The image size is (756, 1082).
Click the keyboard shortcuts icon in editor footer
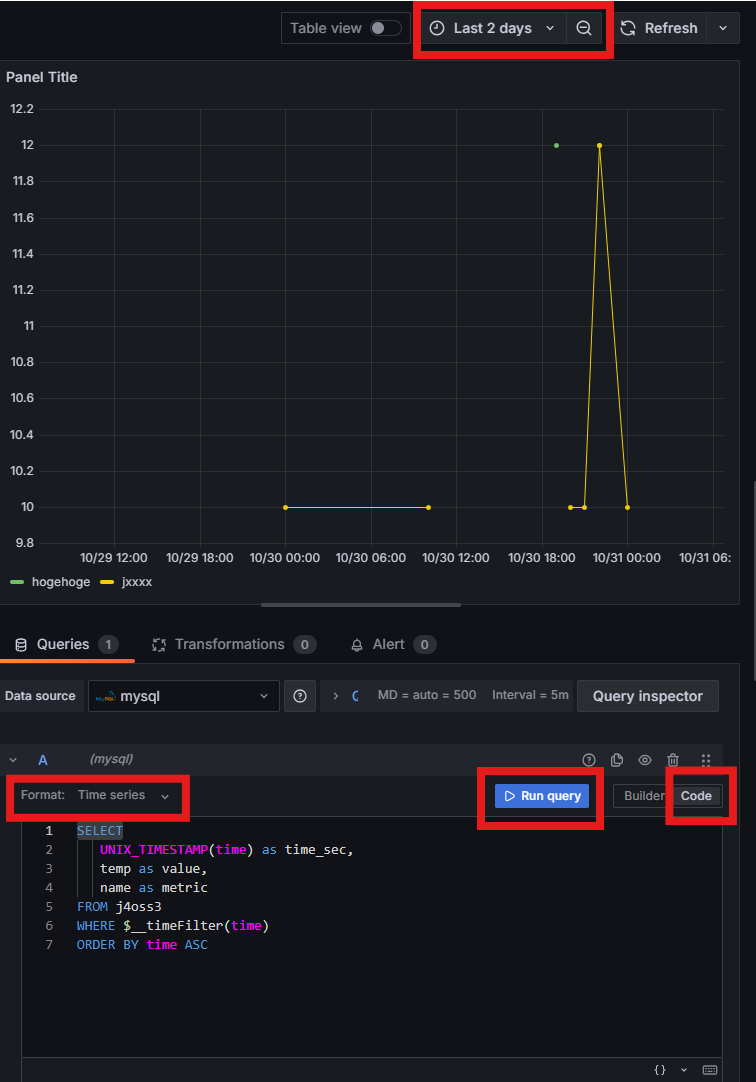[x=710, y=1069]
